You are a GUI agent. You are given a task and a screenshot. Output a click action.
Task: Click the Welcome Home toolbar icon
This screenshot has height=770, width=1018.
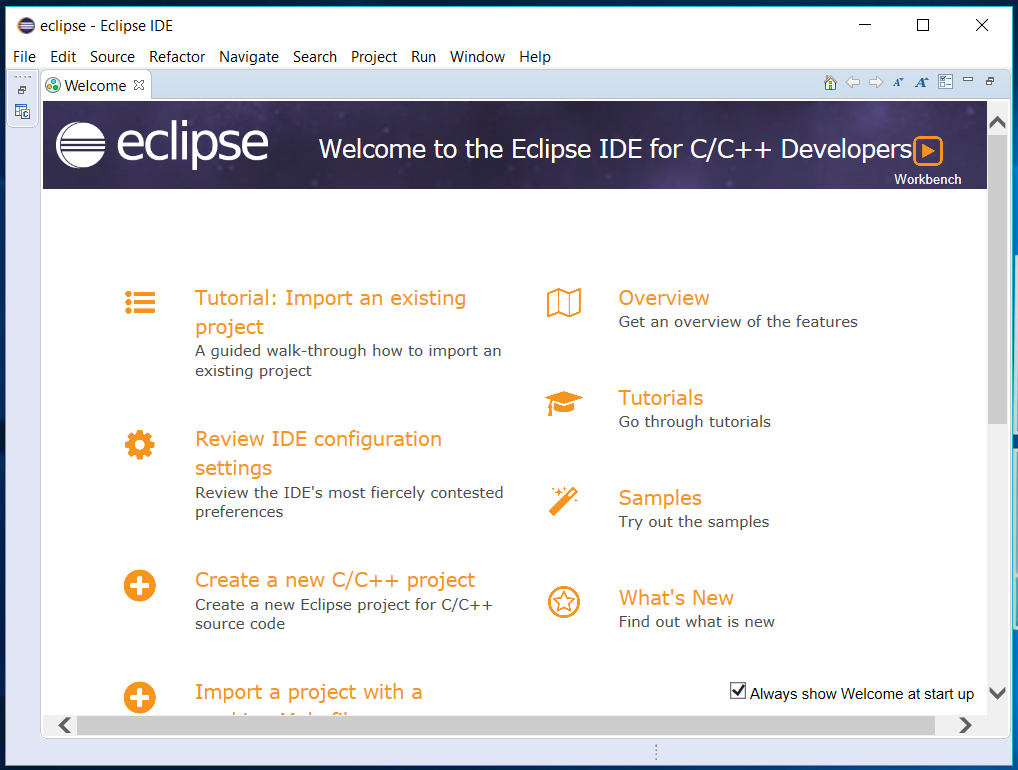[830, 82]
